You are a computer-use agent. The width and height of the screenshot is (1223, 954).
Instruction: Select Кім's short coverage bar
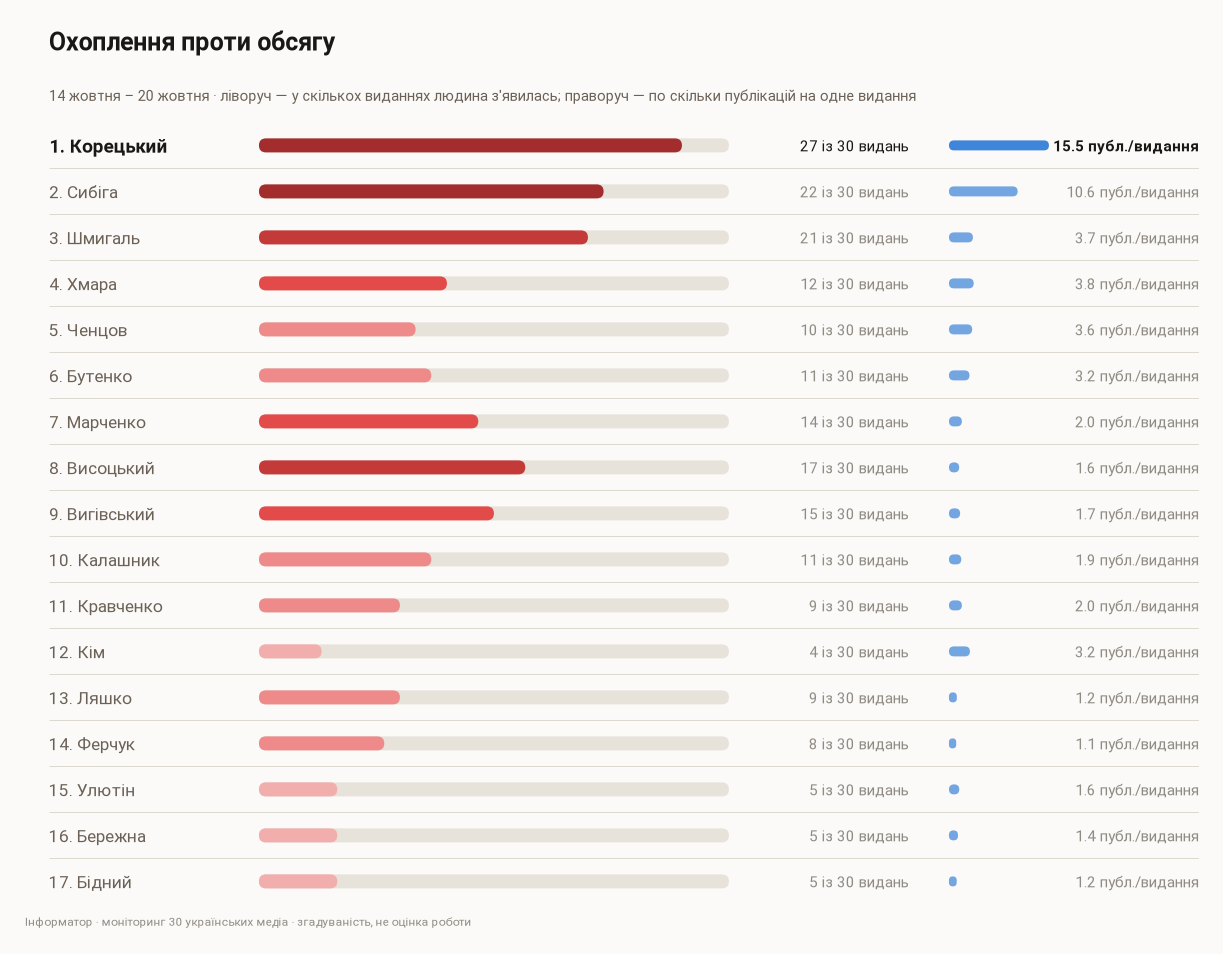click(290, 651)
